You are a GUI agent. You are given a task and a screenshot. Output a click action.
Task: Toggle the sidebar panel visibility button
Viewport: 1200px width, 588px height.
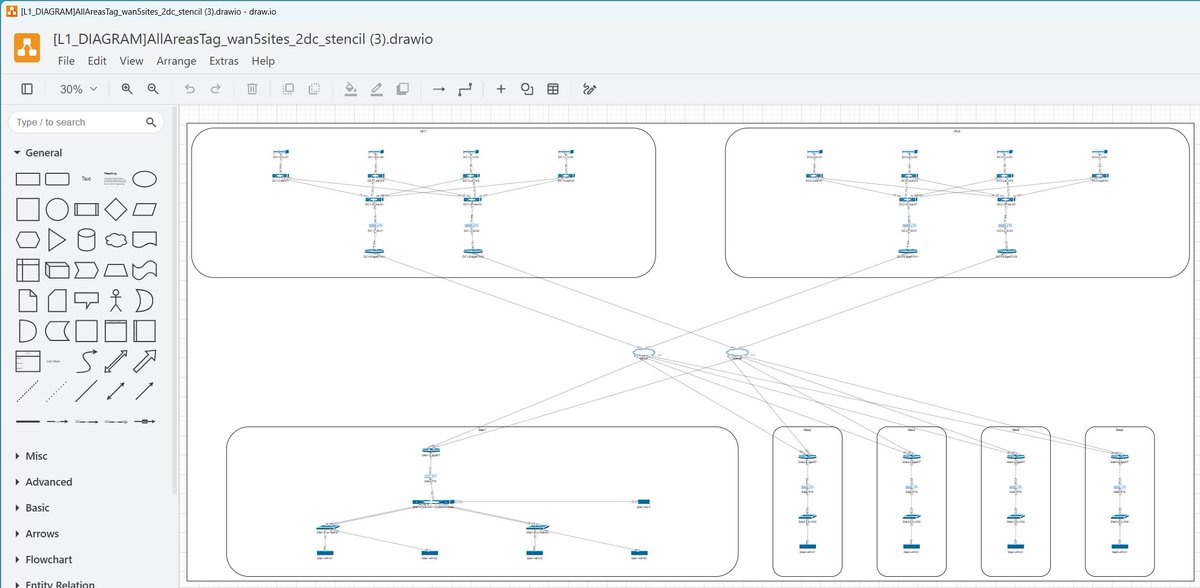27,89
